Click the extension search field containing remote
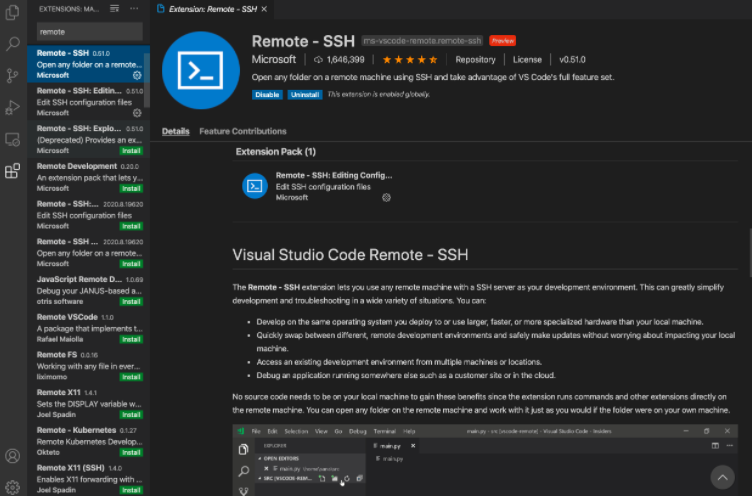The width and height of the screenshot is (752, 496). point(90,32)
